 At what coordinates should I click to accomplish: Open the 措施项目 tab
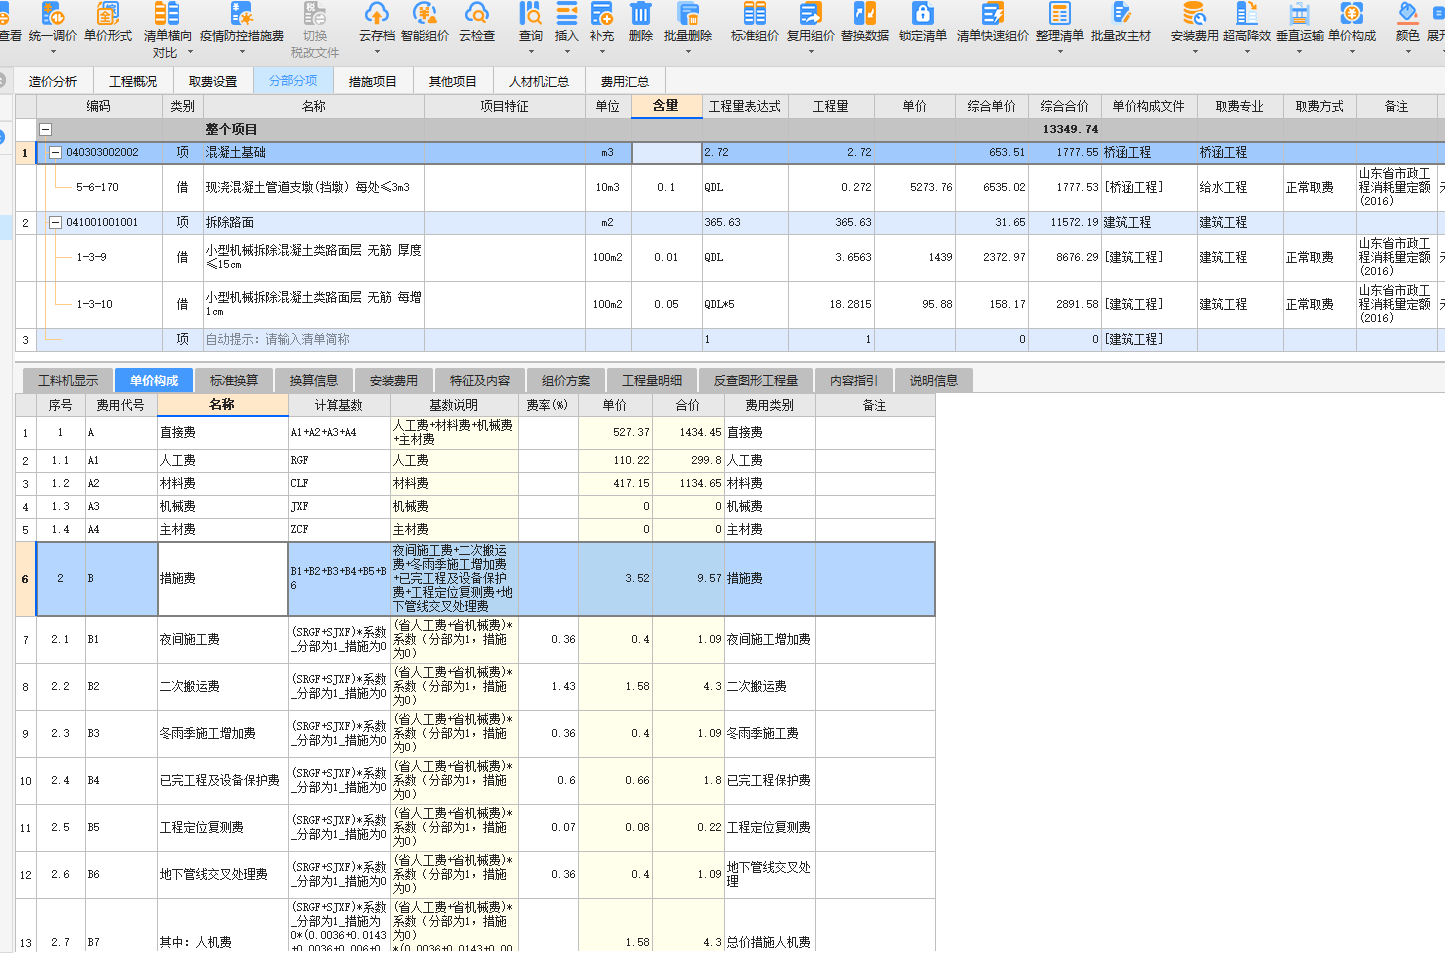[373, 81]
